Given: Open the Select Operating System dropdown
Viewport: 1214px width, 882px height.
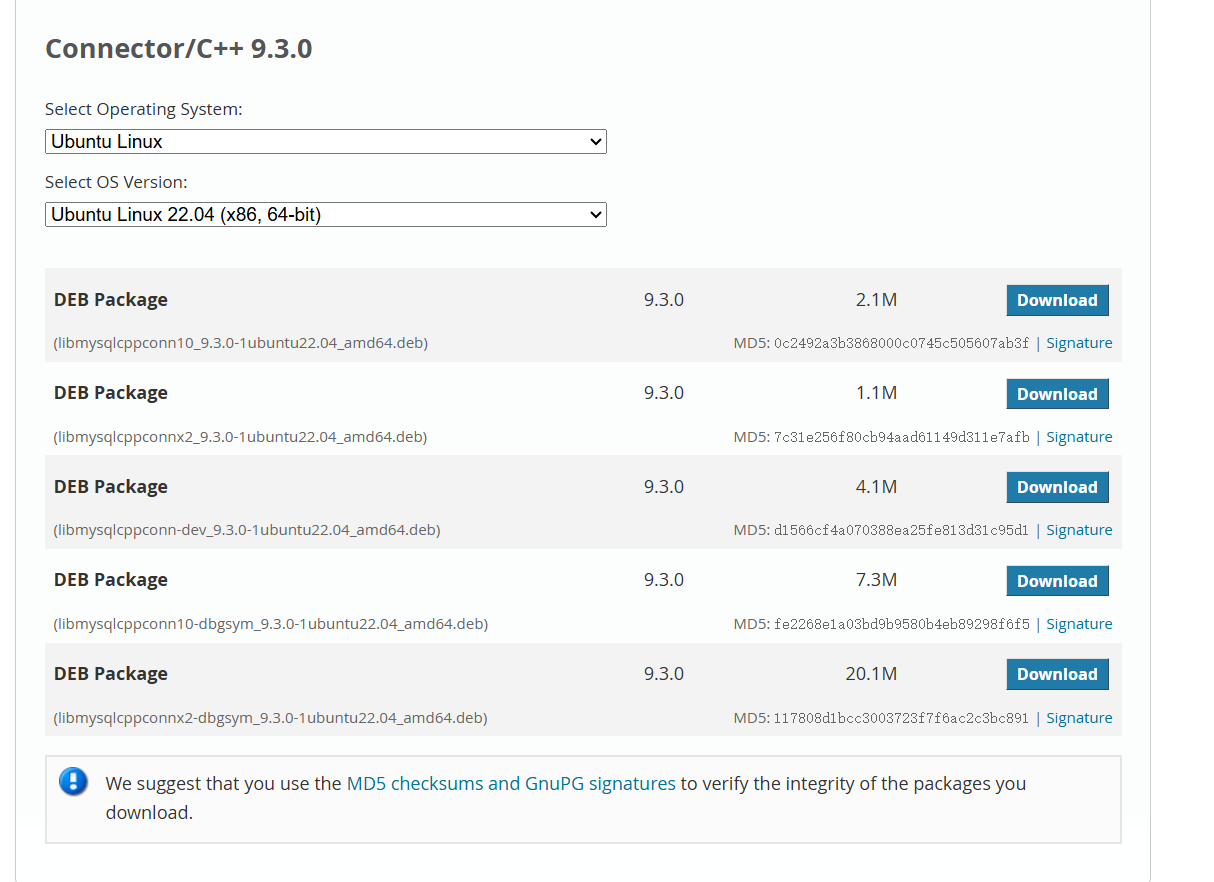Looking at the screenshot, I should [326, 141].
